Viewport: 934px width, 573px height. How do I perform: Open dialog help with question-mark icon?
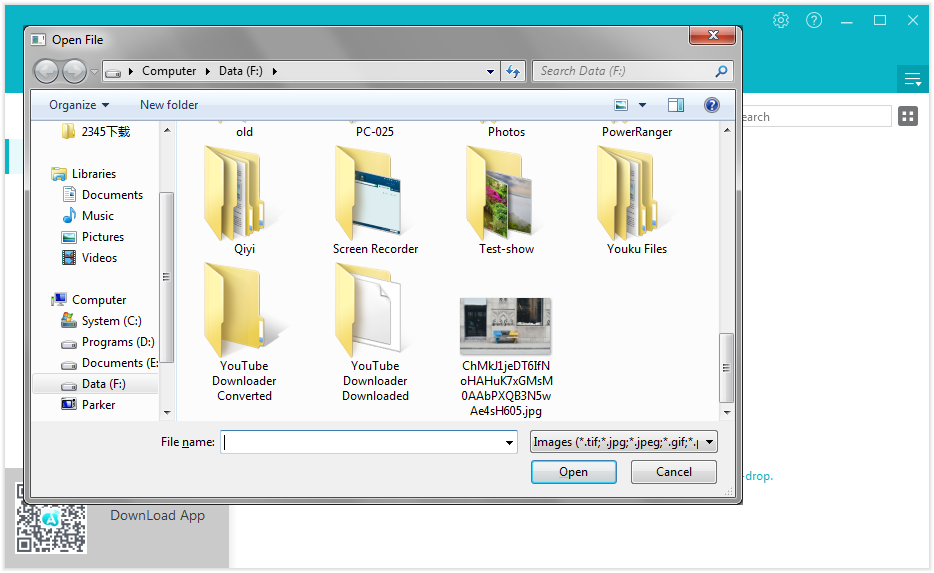tap(711, 105)
